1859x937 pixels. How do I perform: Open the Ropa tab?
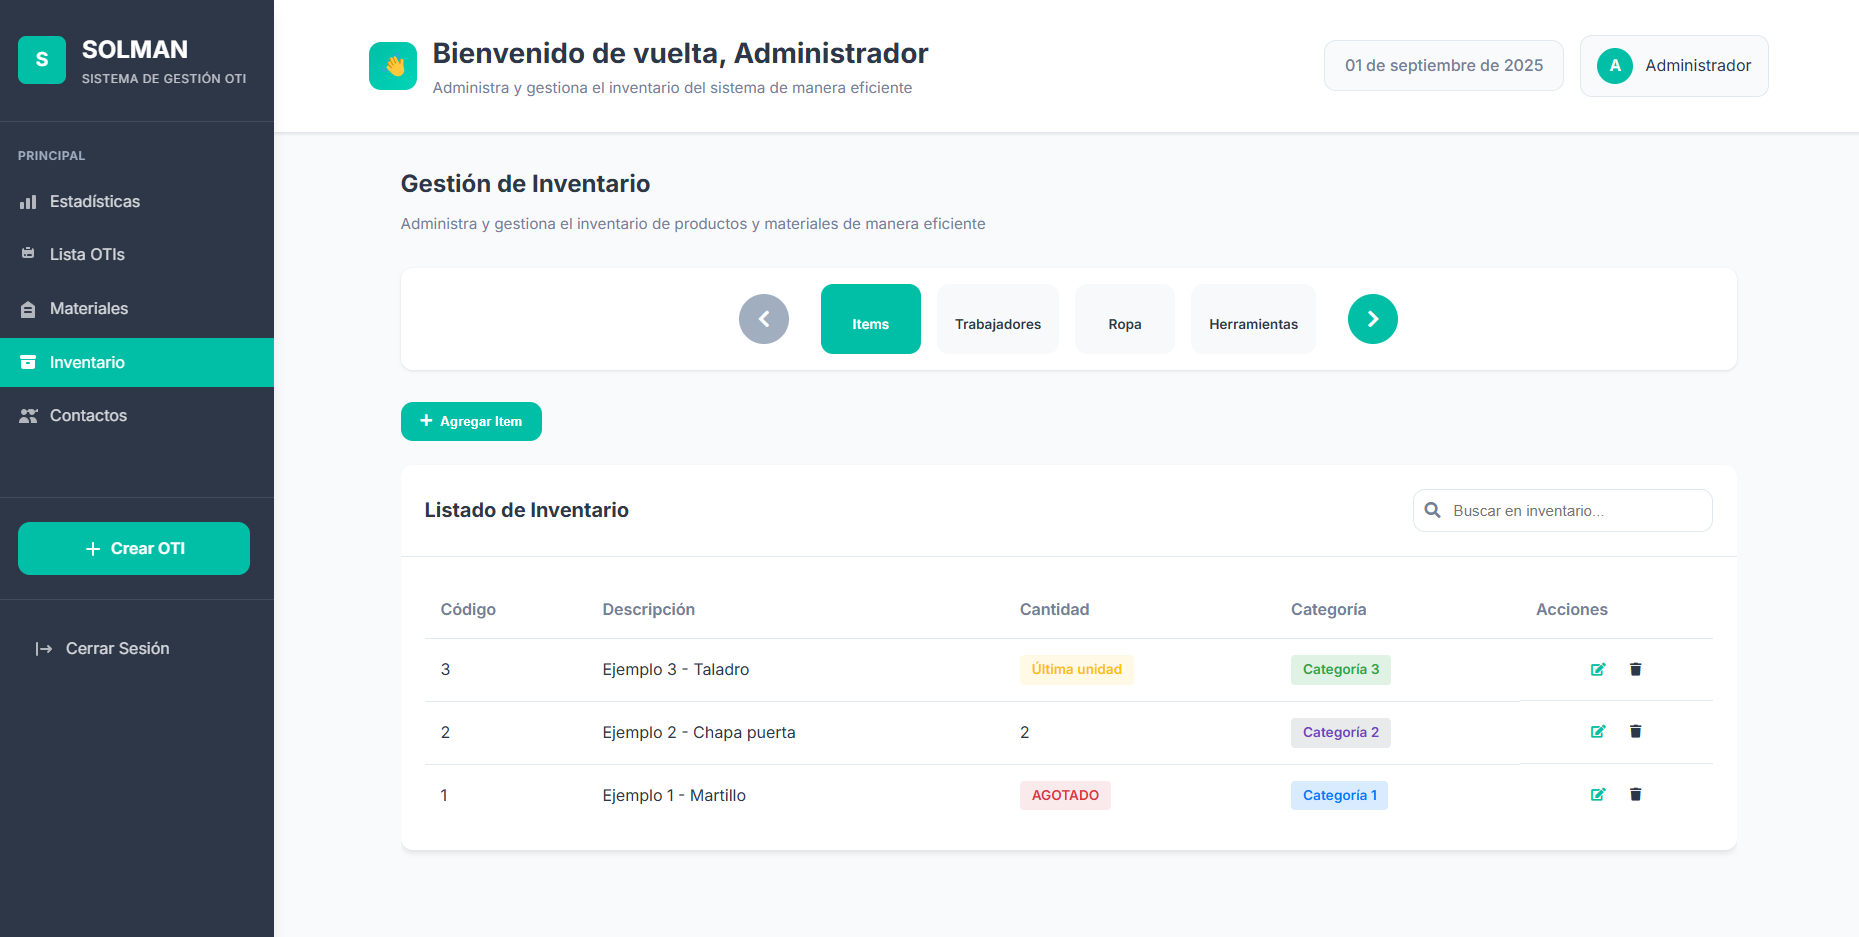(1124, 320)
